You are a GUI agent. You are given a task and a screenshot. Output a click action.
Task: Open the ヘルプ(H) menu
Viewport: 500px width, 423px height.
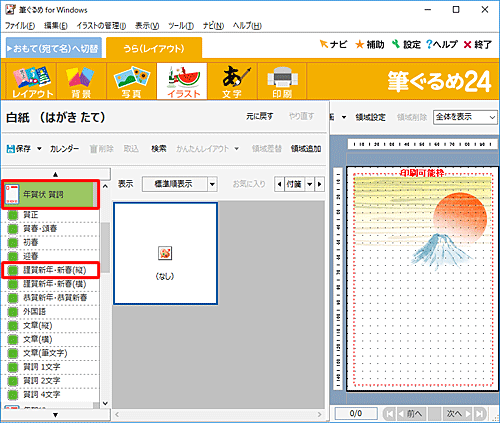[x=247, y=26]
